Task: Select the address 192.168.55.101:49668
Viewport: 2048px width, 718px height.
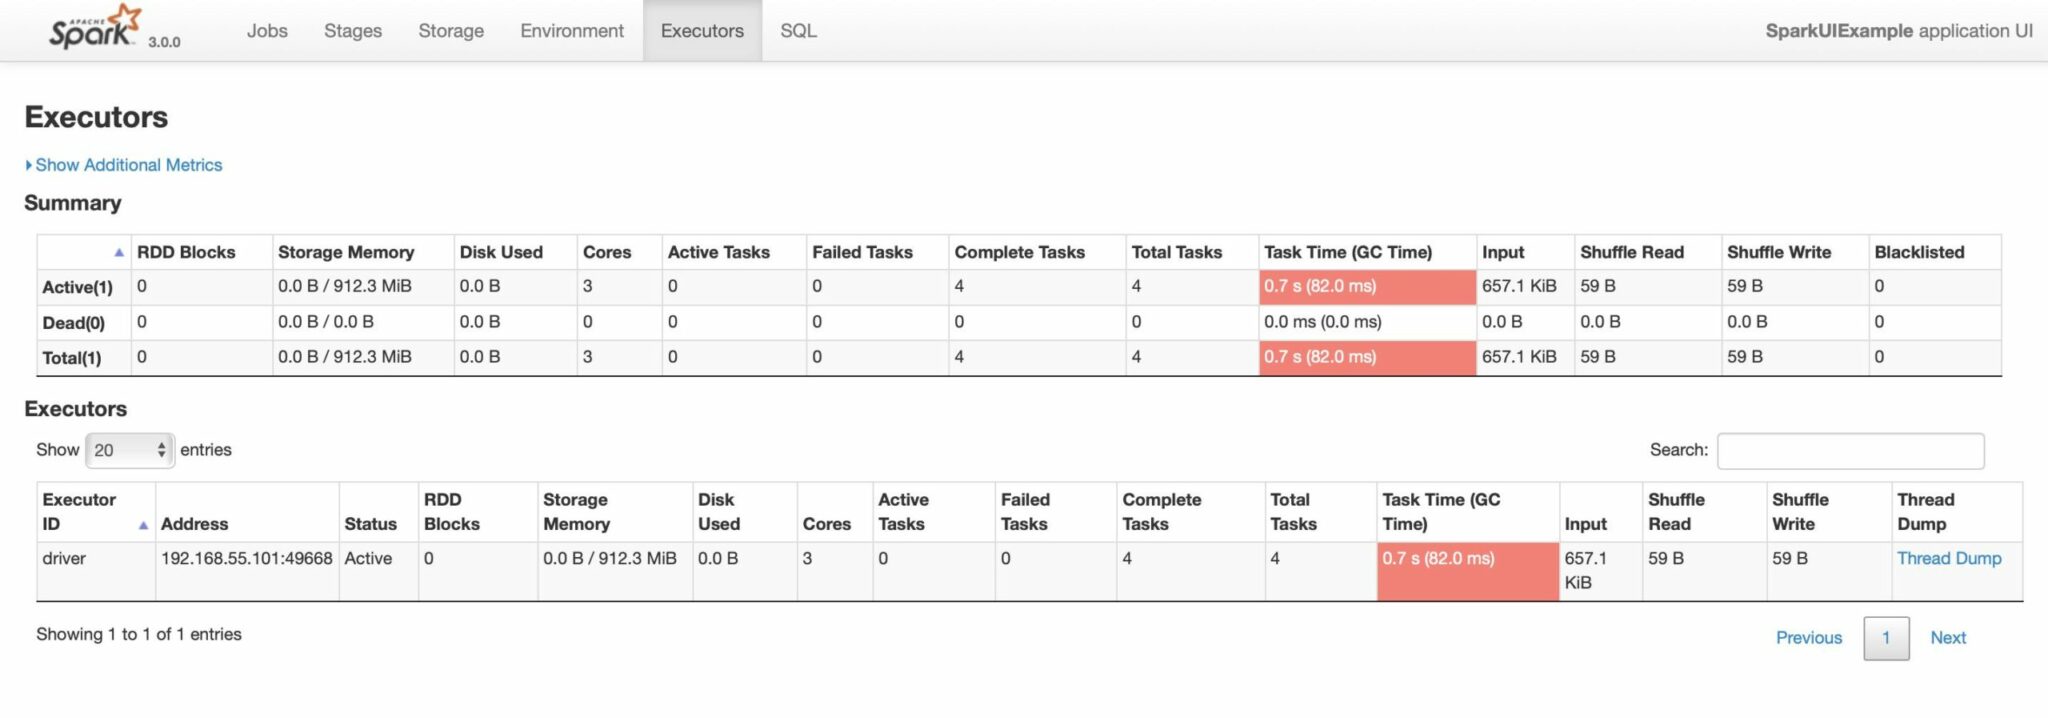Action: tap(246, 558)
